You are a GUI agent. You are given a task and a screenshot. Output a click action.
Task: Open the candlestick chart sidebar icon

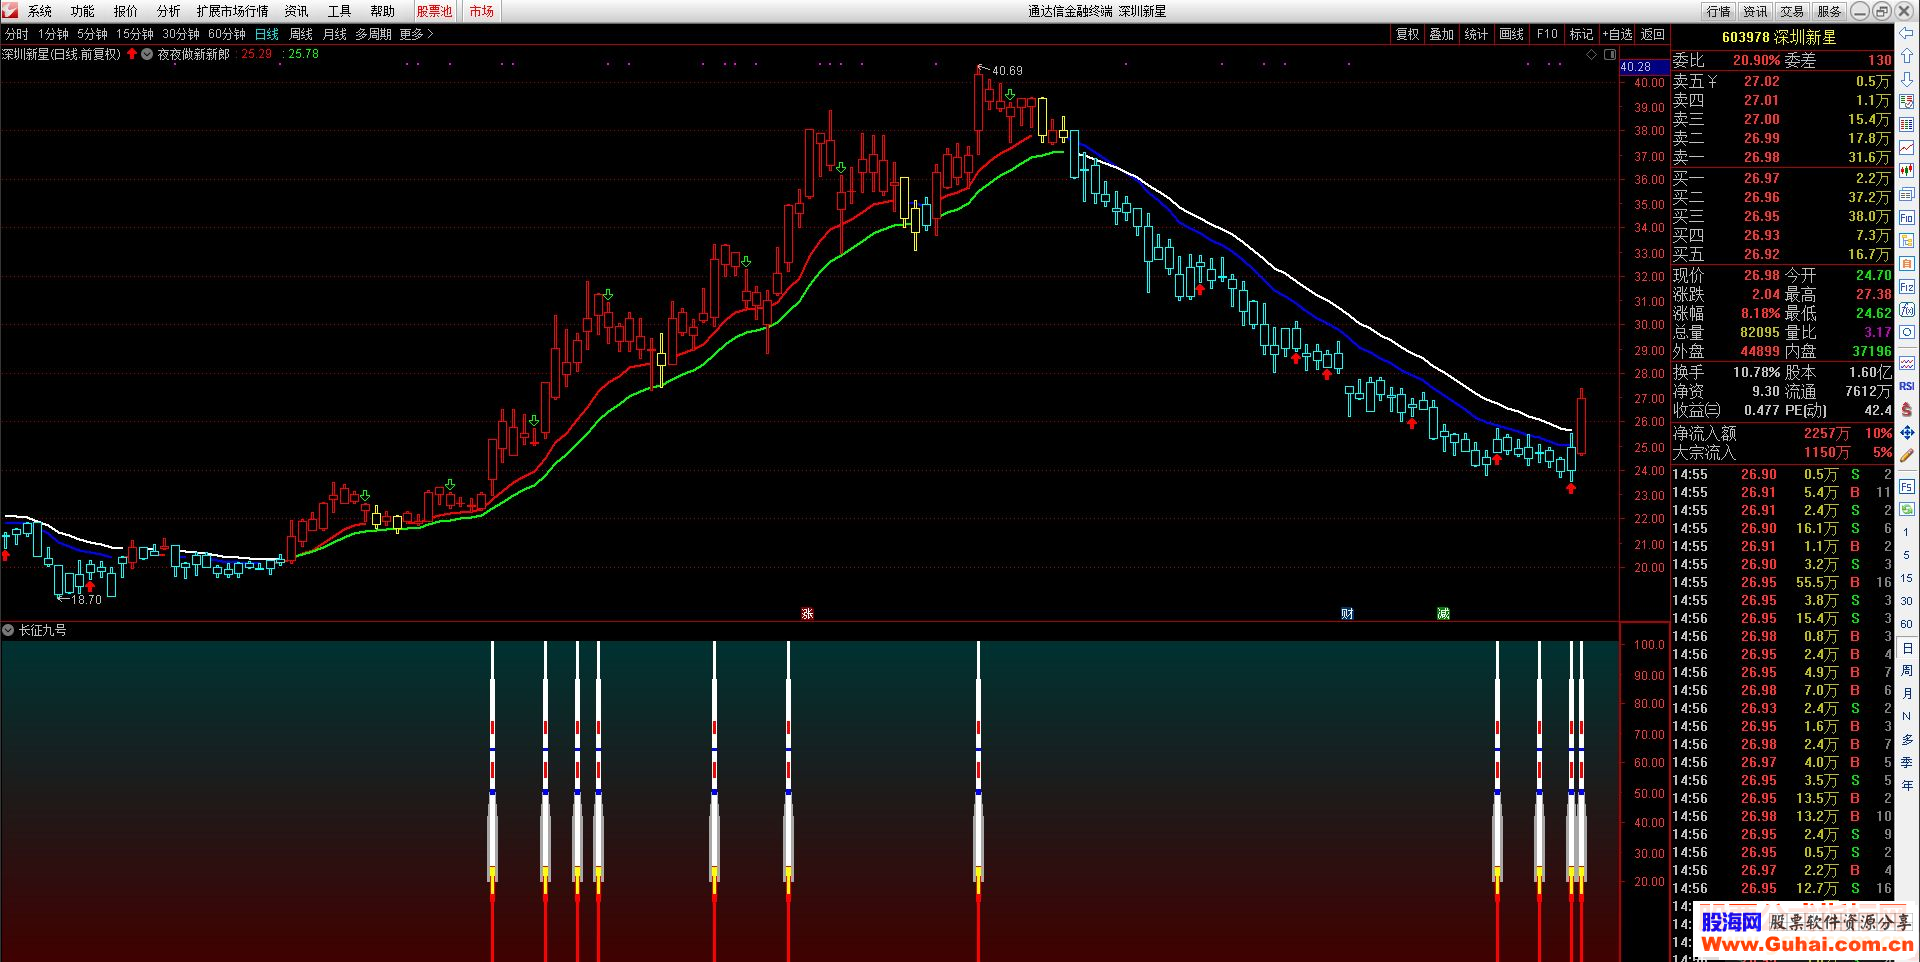(x=1907, y=170)
